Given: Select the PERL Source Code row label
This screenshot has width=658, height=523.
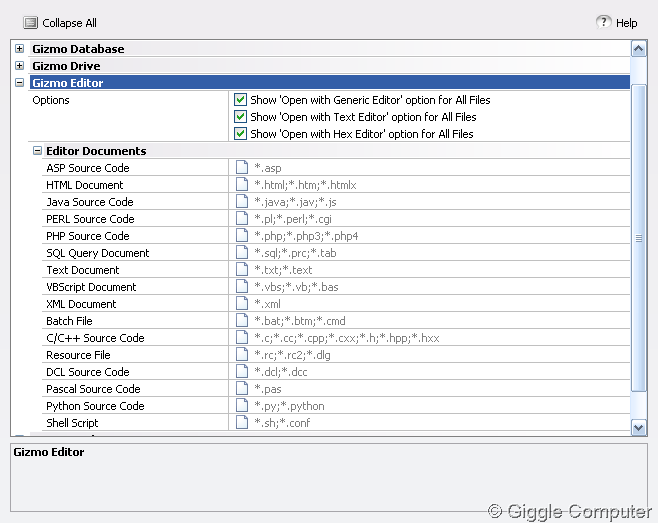Looking at the screenshot, I should coord(90,219).
